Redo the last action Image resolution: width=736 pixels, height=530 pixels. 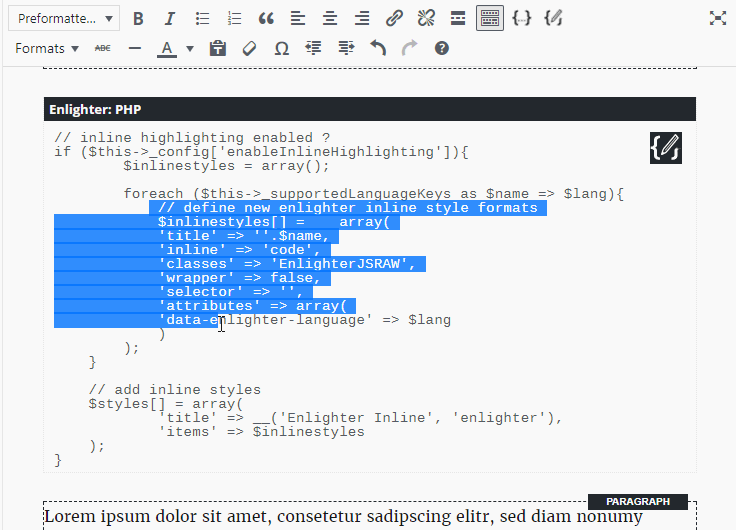(x=410, y=48)
